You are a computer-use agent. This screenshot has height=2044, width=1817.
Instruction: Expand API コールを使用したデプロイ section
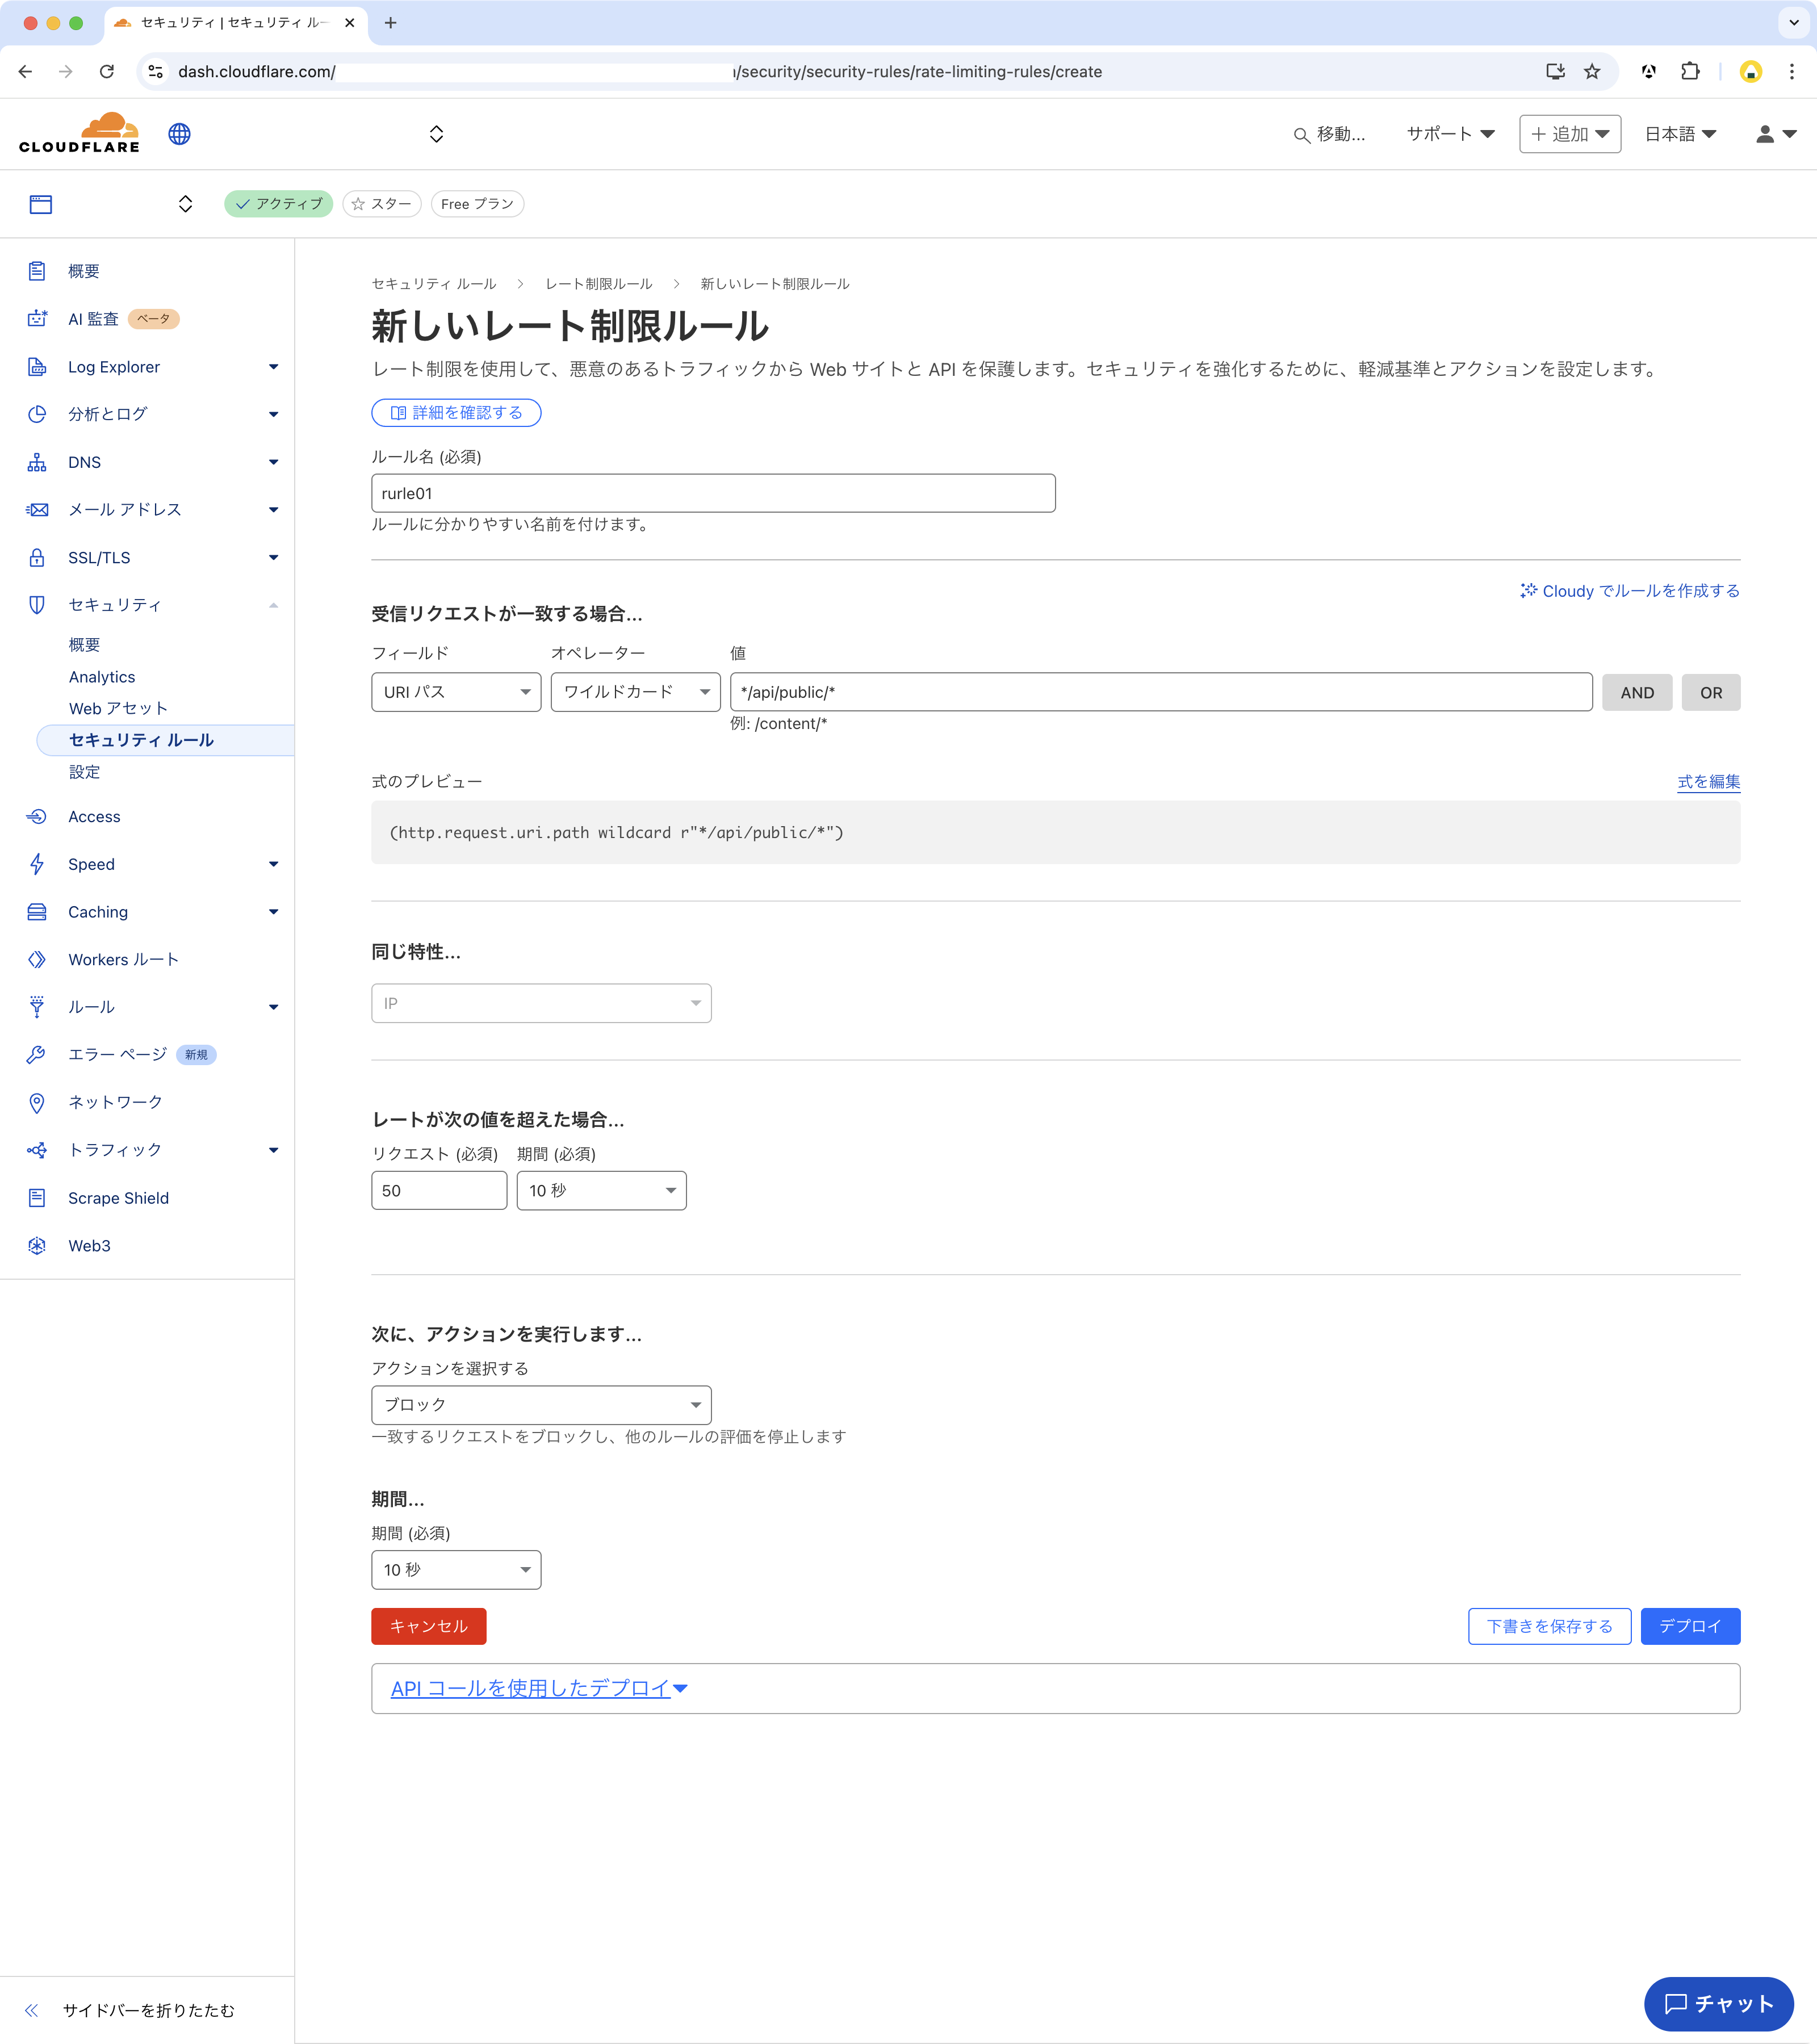click(x=539, y=1689)
